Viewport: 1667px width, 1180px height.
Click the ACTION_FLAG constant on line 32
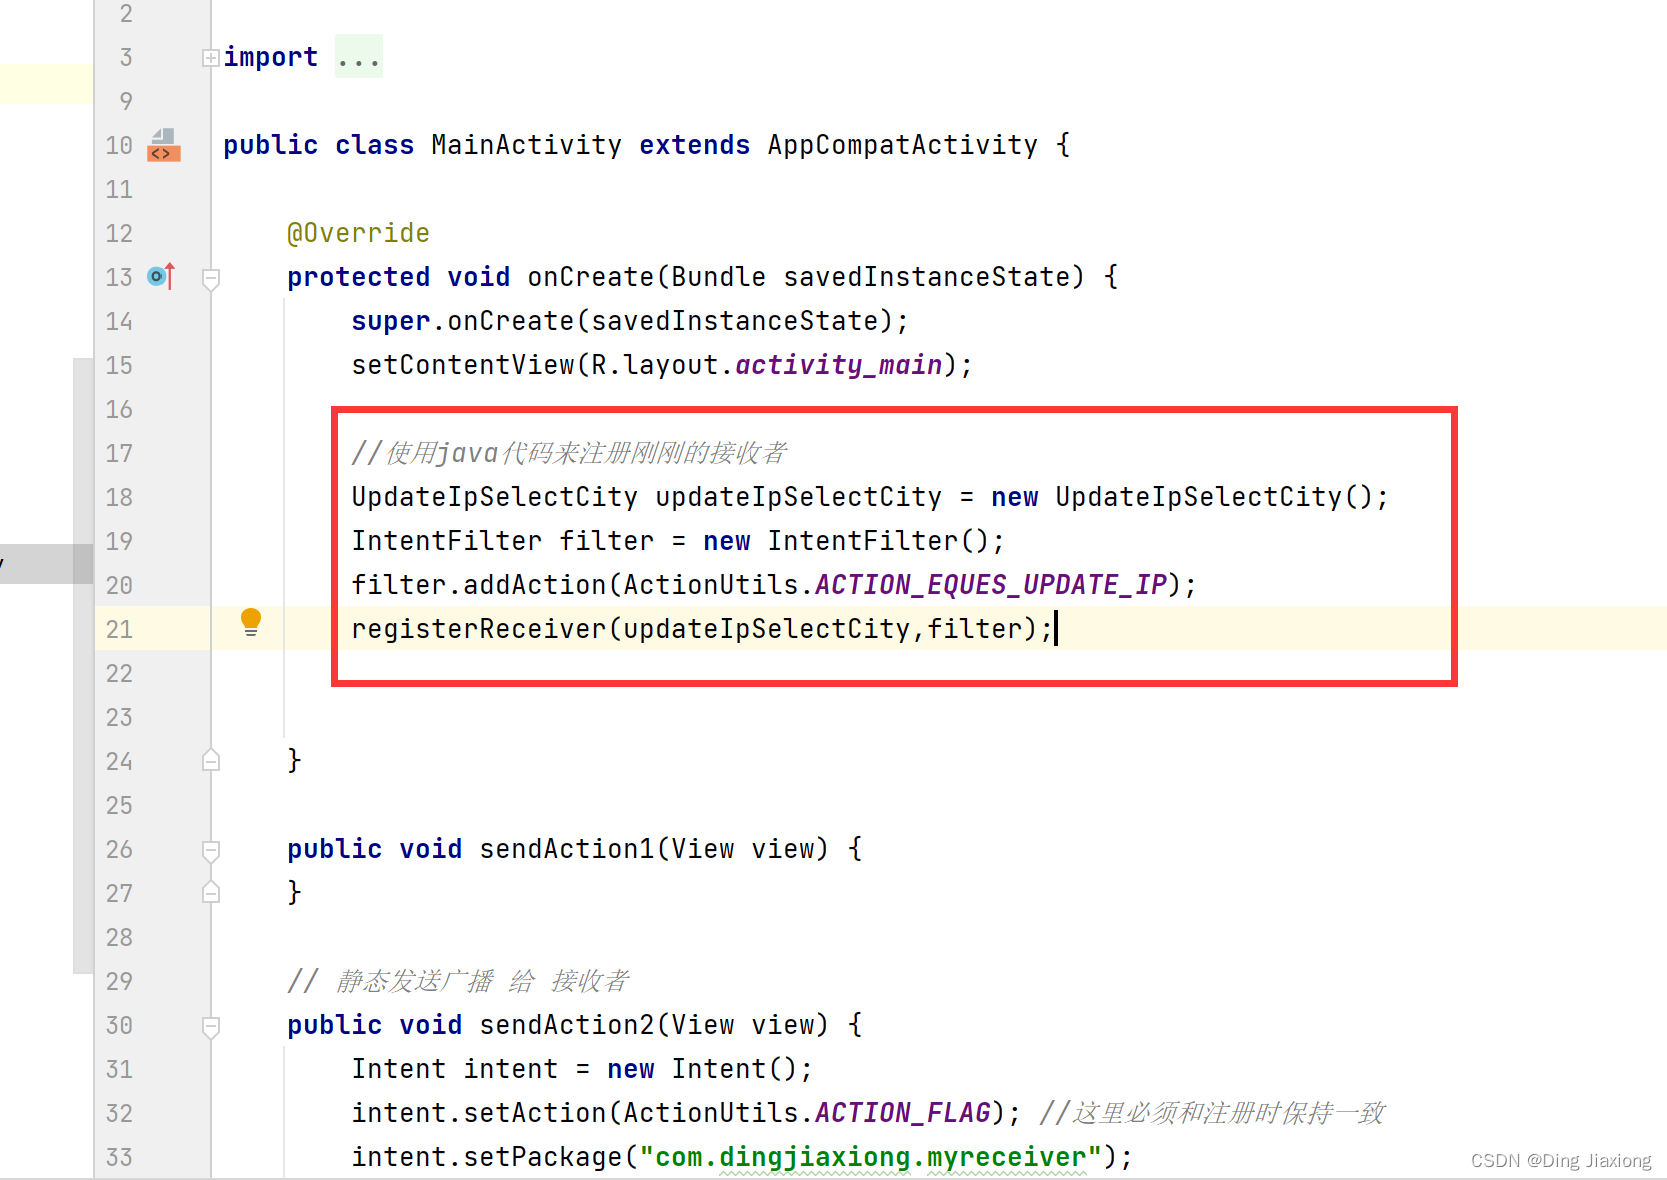tap(903, 1113)
